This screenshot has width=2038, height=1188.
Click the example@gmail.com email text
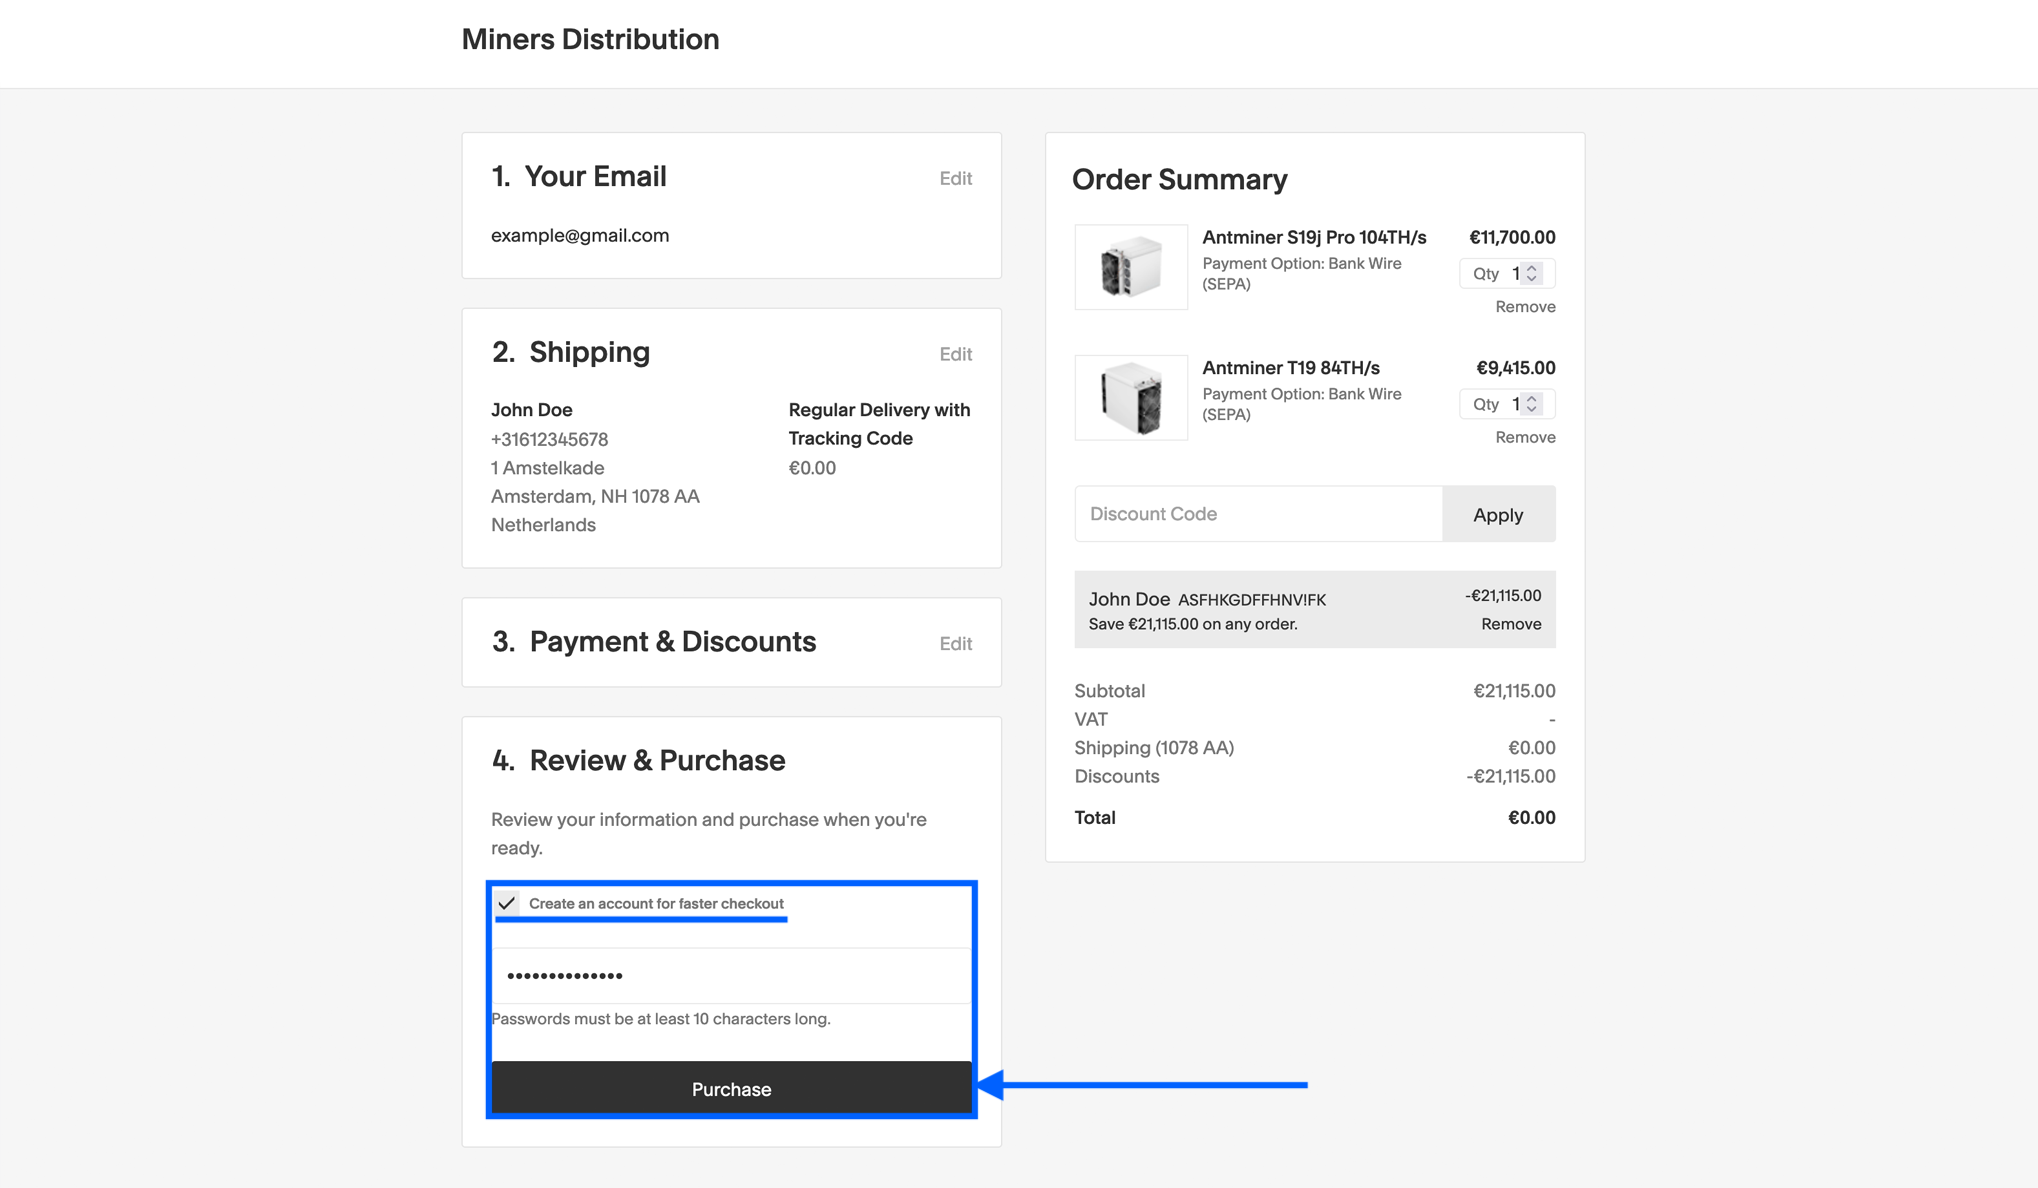click(x=580, y=235)
